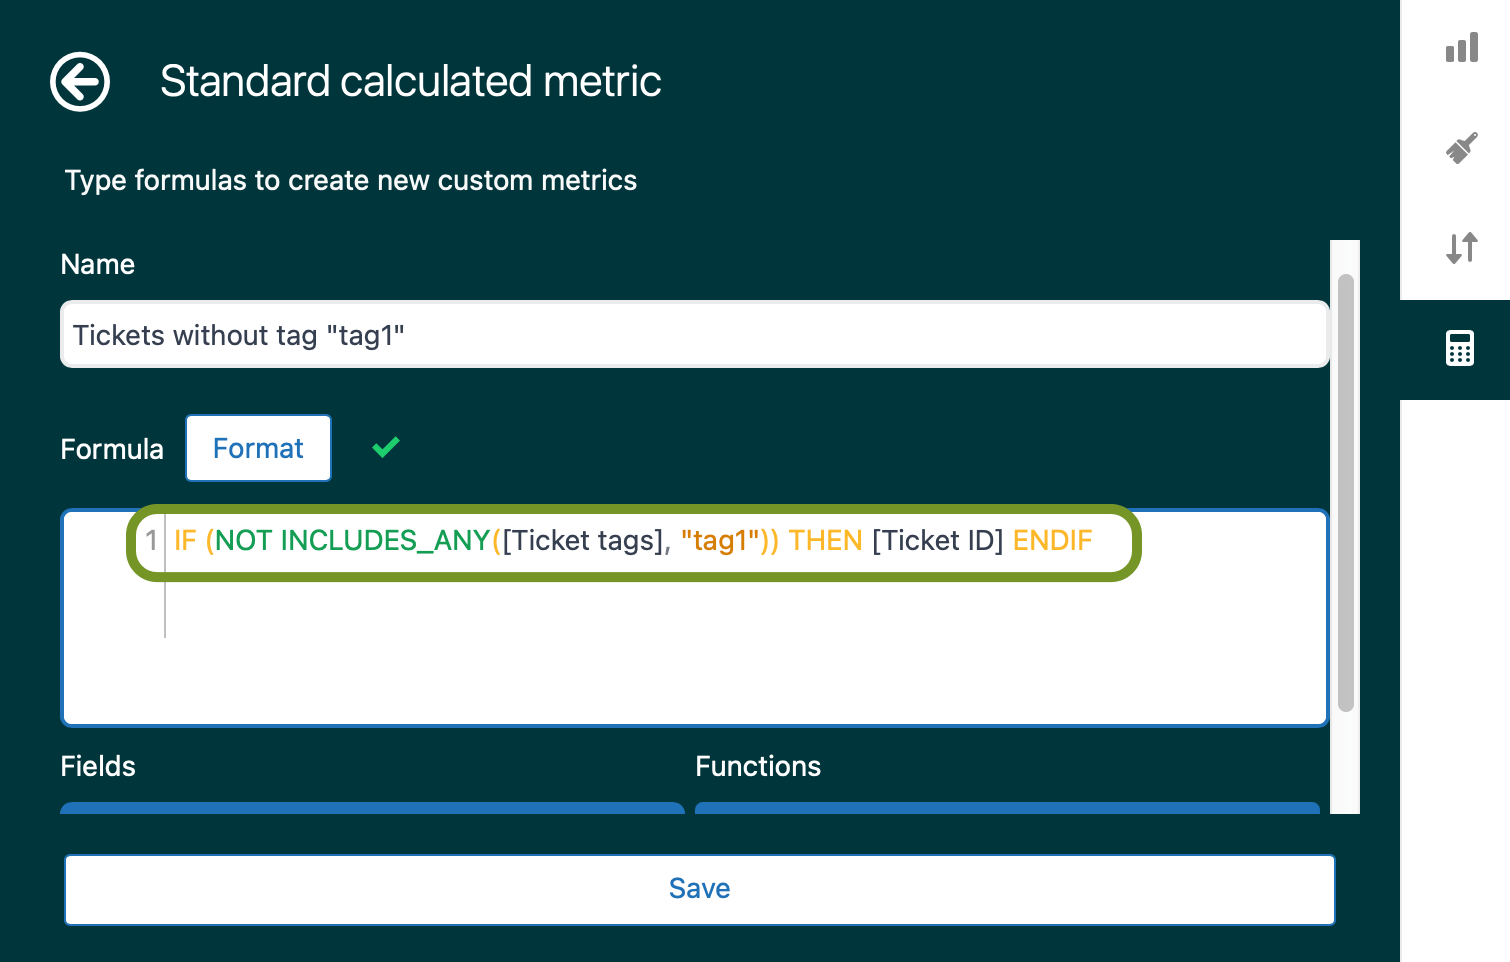The image size is (1510, 962).
Task: Save the calculated metric
Action: coord(699,888)
